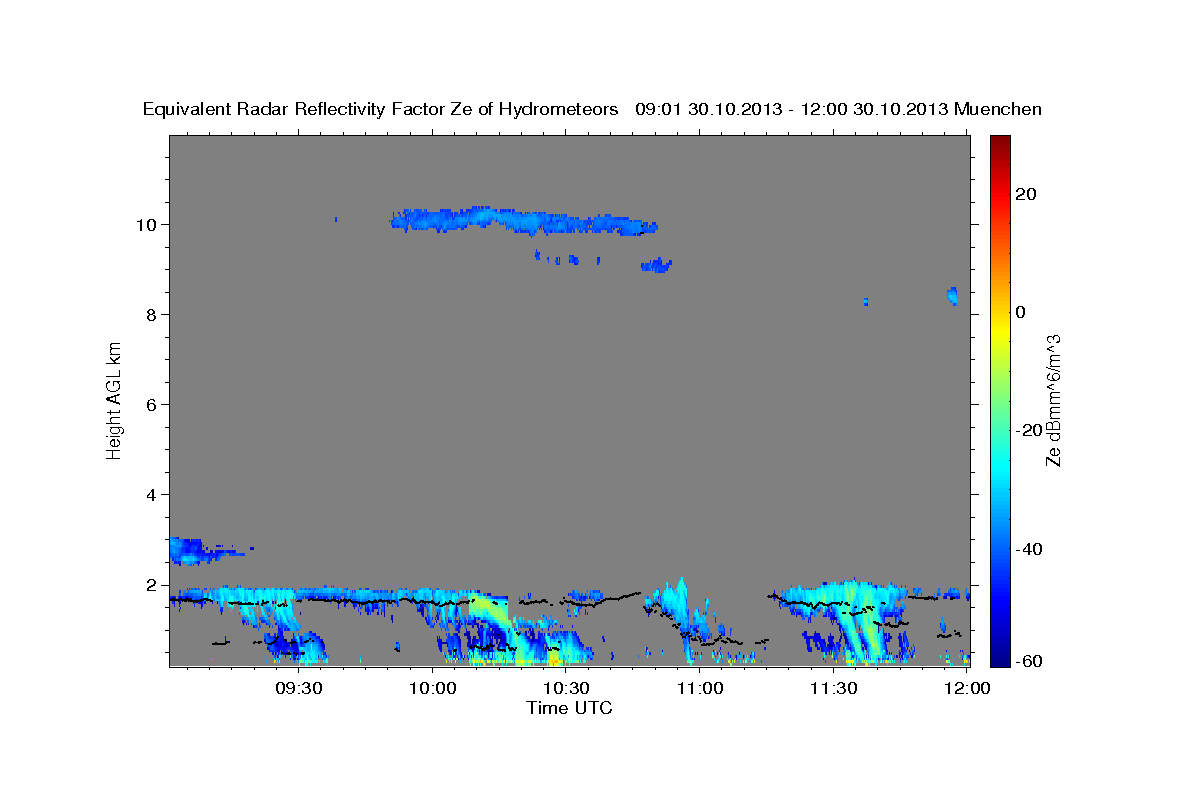Screen dimensions: 1200x800
Task: Click the colorbar label -60
Action: 1030,661
